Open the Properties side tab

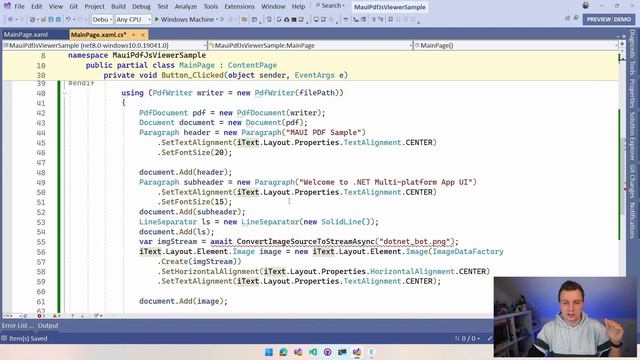[632, 93]
